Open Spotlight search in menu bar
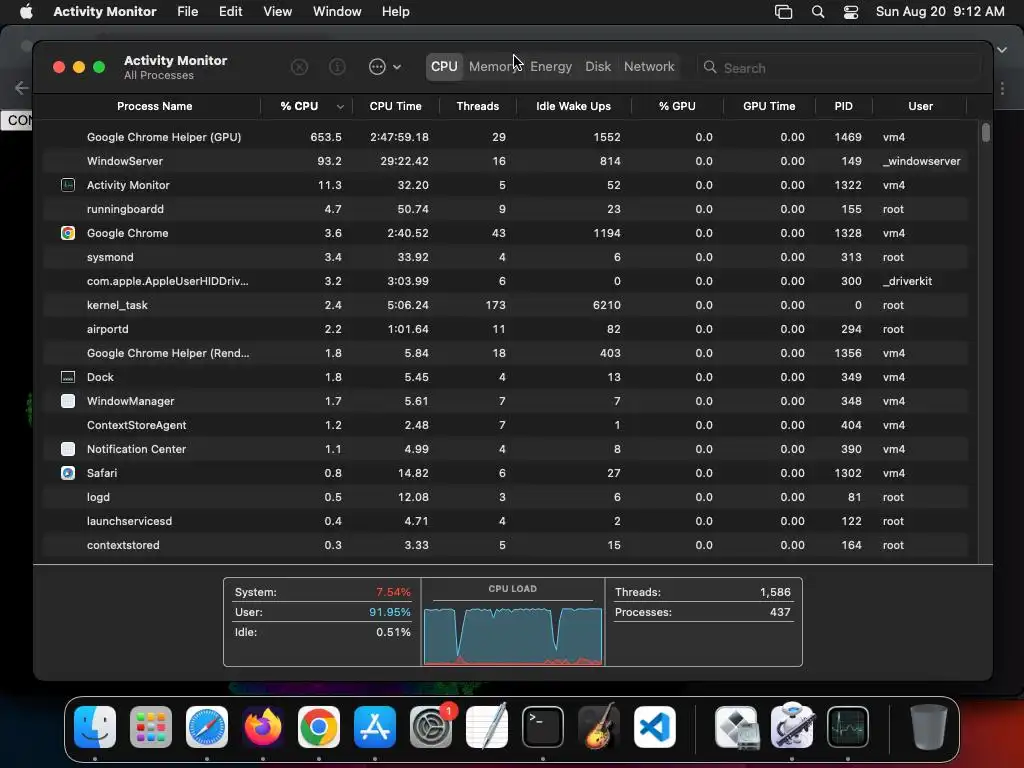 pyautogui.click(x=818, y=12)
